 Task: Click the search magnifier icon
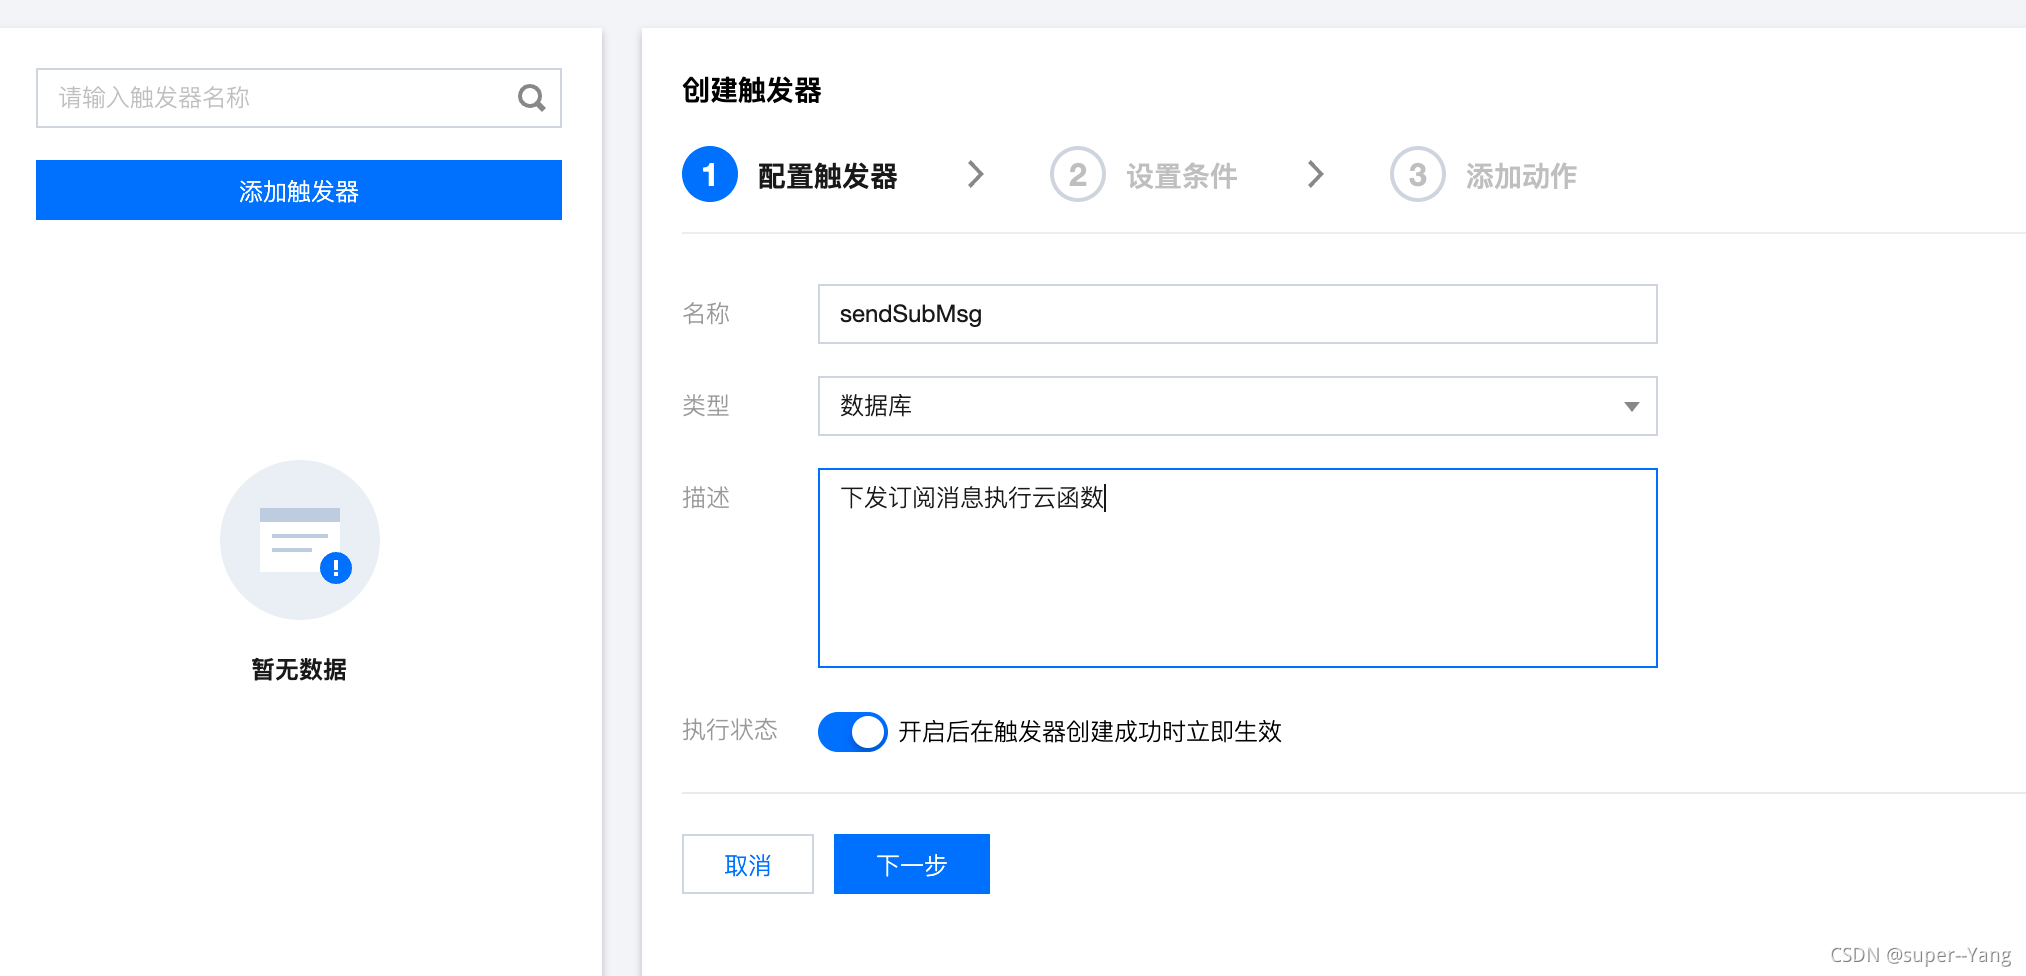tap(531, 97)
